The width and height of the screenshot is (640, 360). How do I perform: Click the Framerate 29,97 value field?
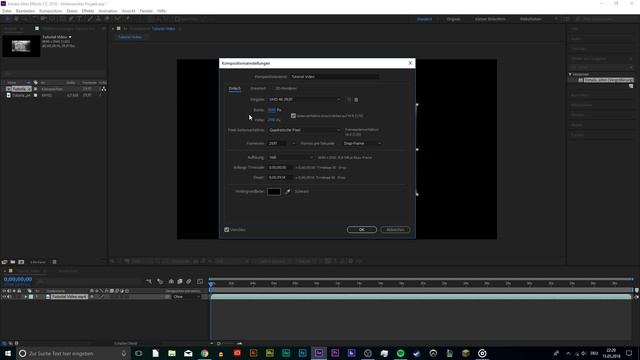point(277,144)
